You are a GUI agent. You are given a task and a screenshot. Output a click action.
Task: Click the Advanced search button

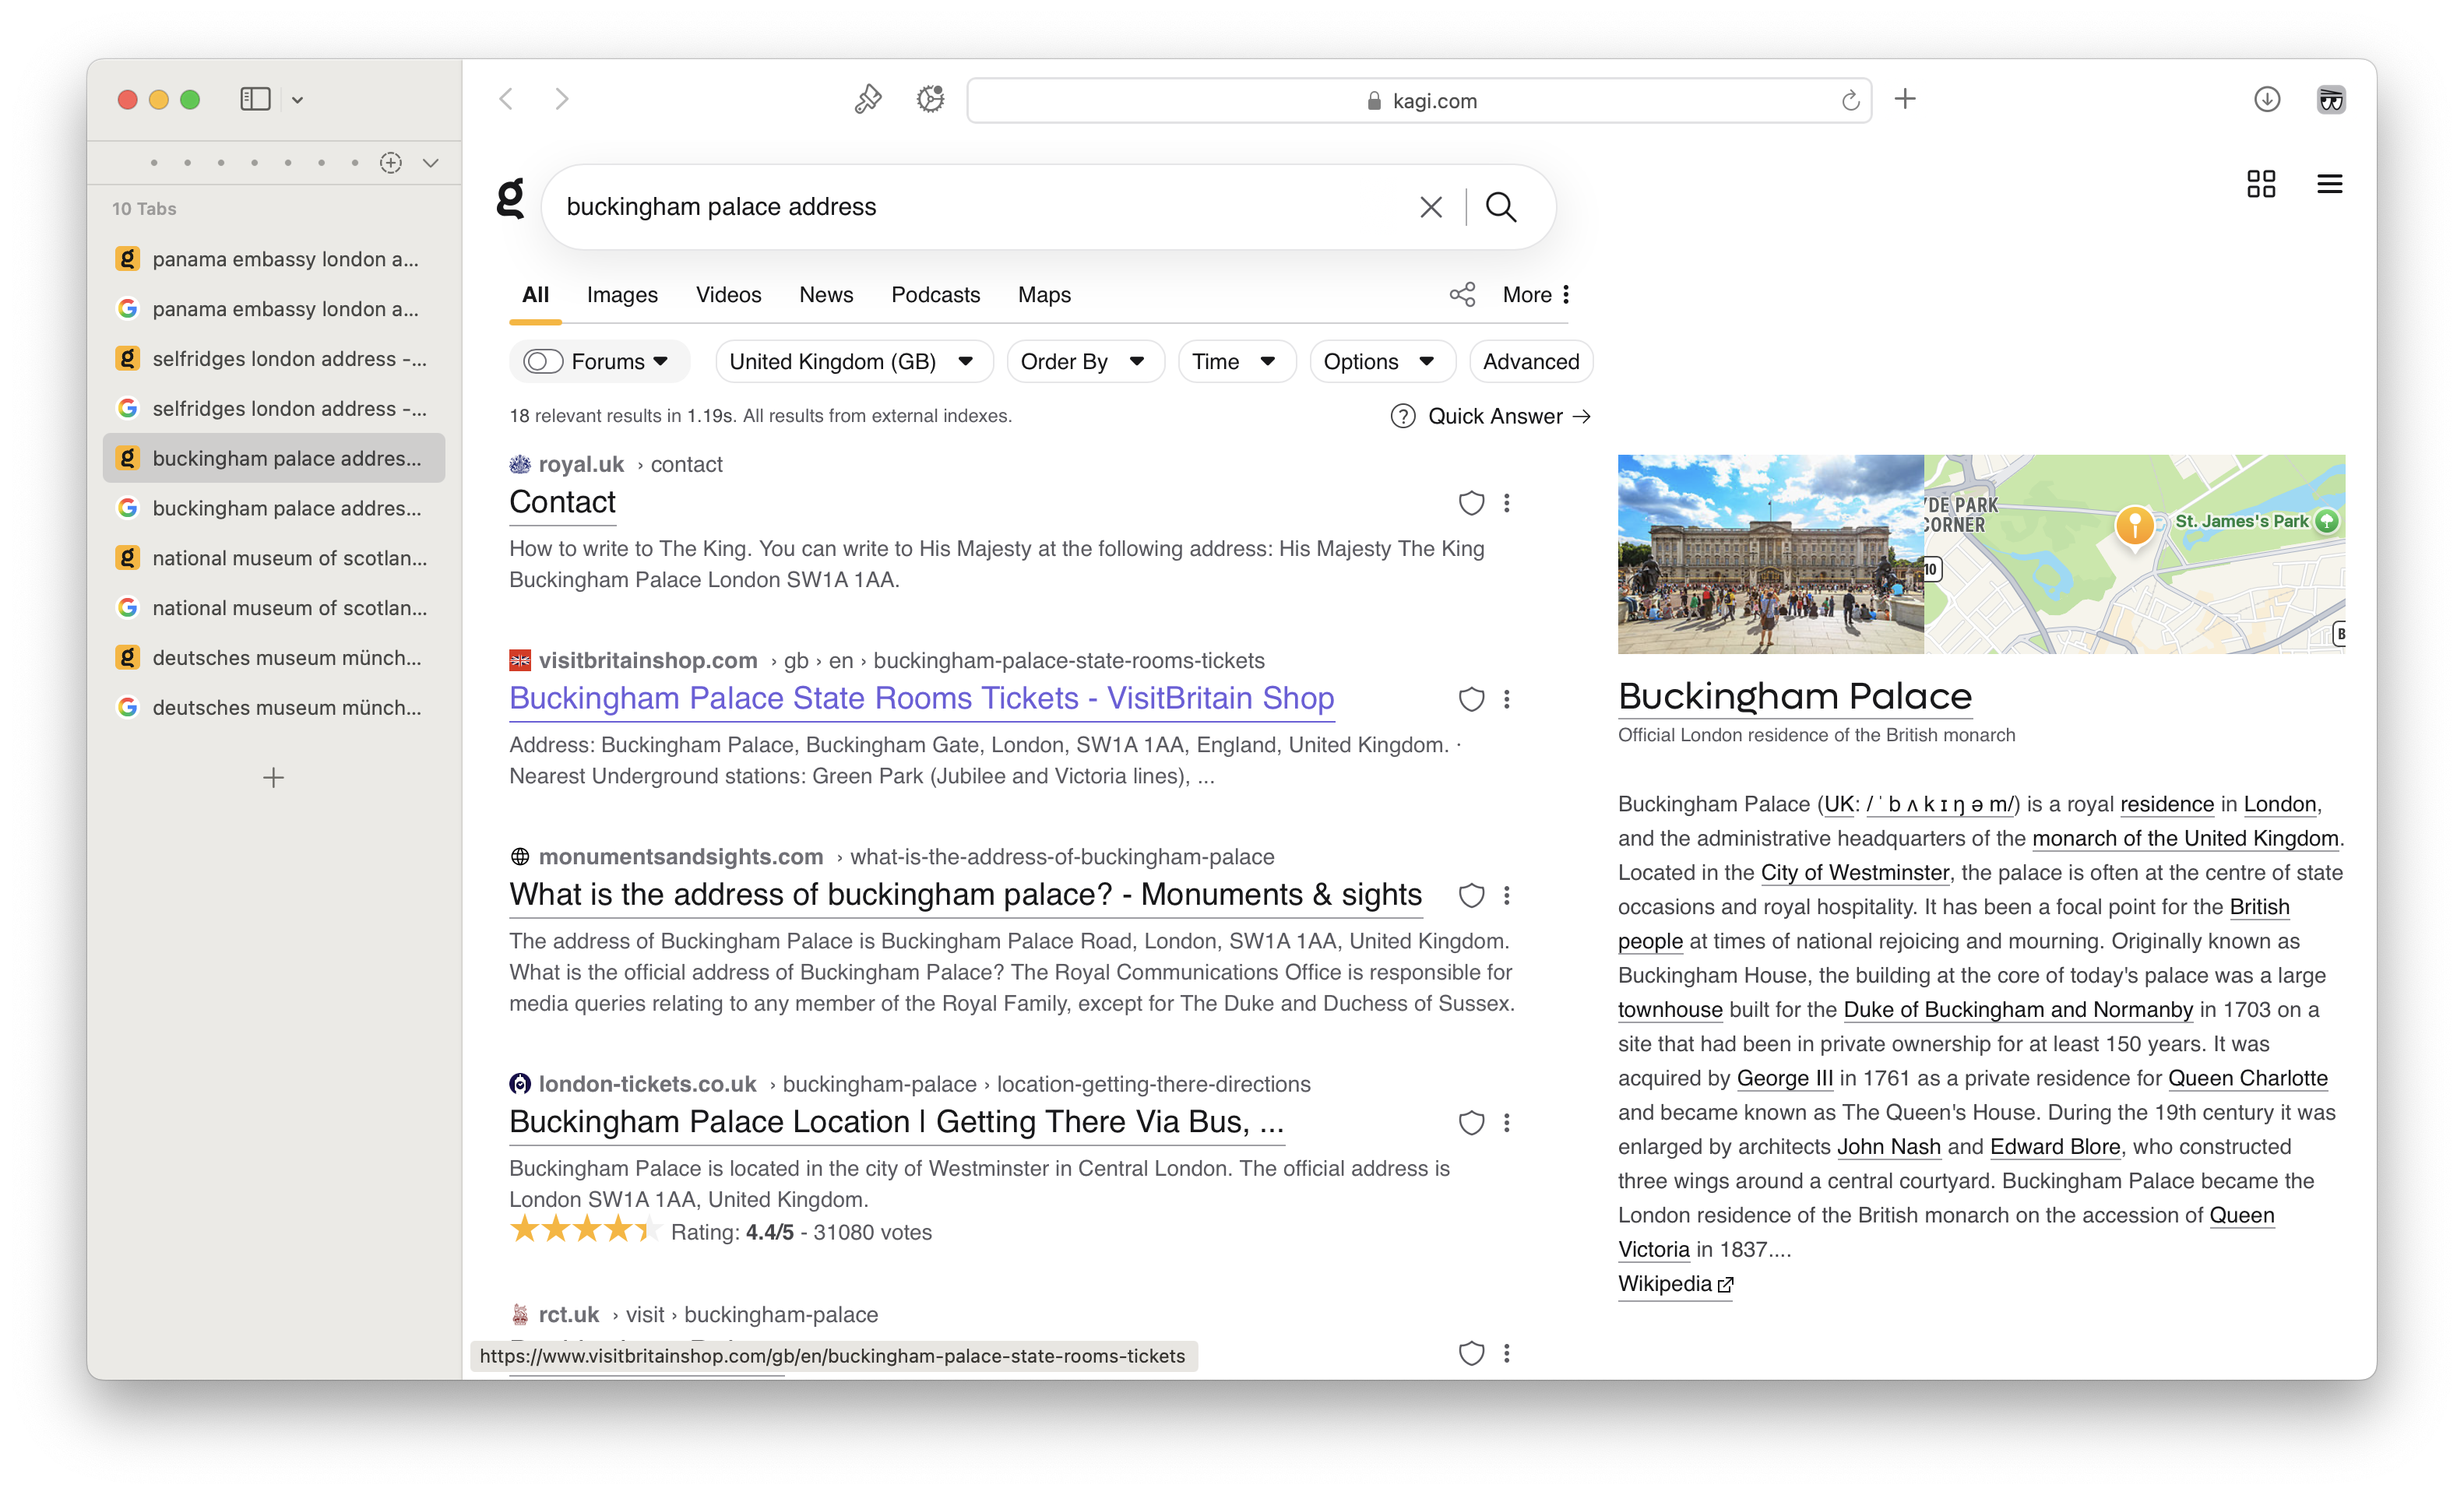[1530, 362]
